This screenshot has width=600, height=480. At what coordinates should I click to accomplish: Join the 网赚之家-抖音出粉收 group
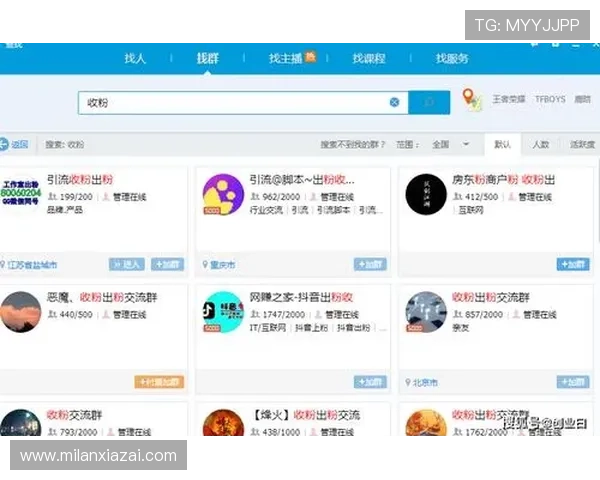click(x=370, y=382)
